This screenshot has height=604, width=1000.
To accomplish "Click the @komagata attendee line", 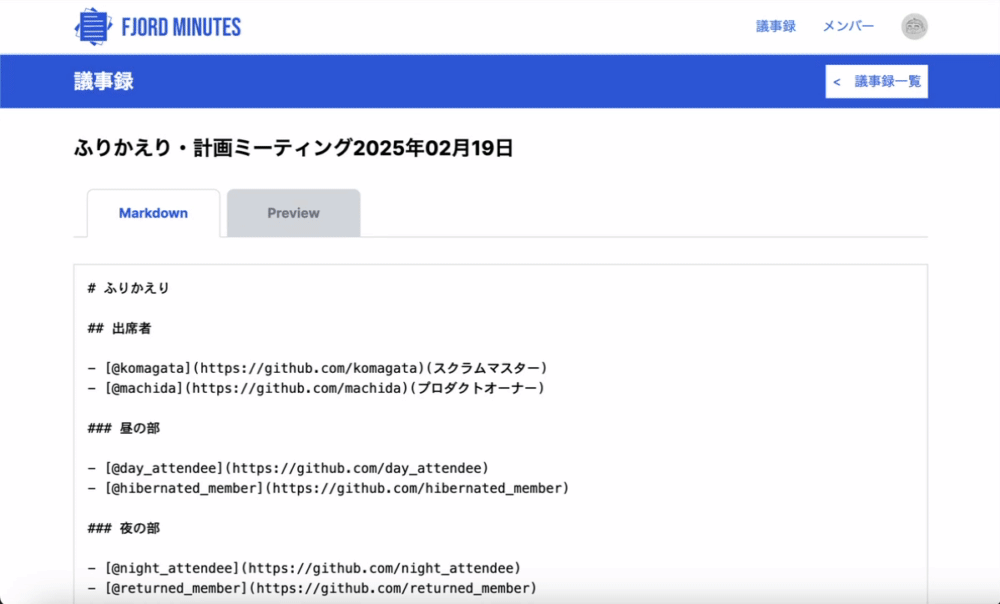I will pos(318,368).
